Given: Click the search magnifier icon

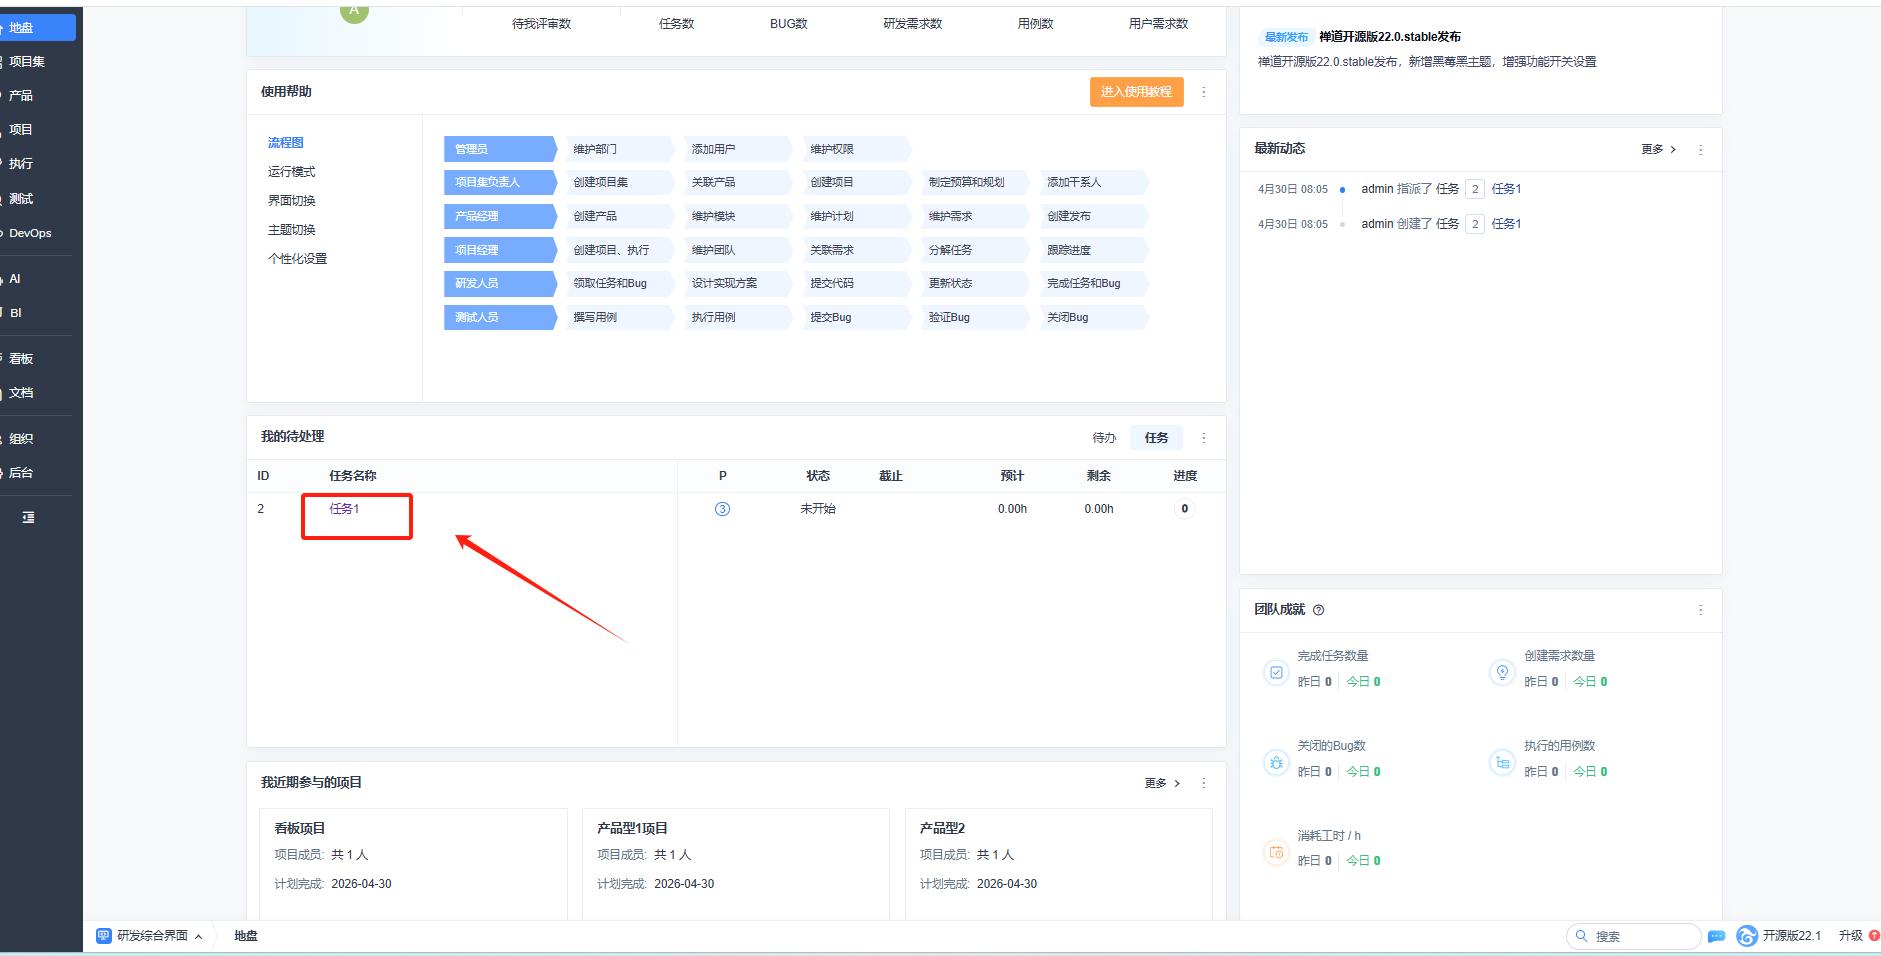Looking at the screenshot, I should (1581, 936).
